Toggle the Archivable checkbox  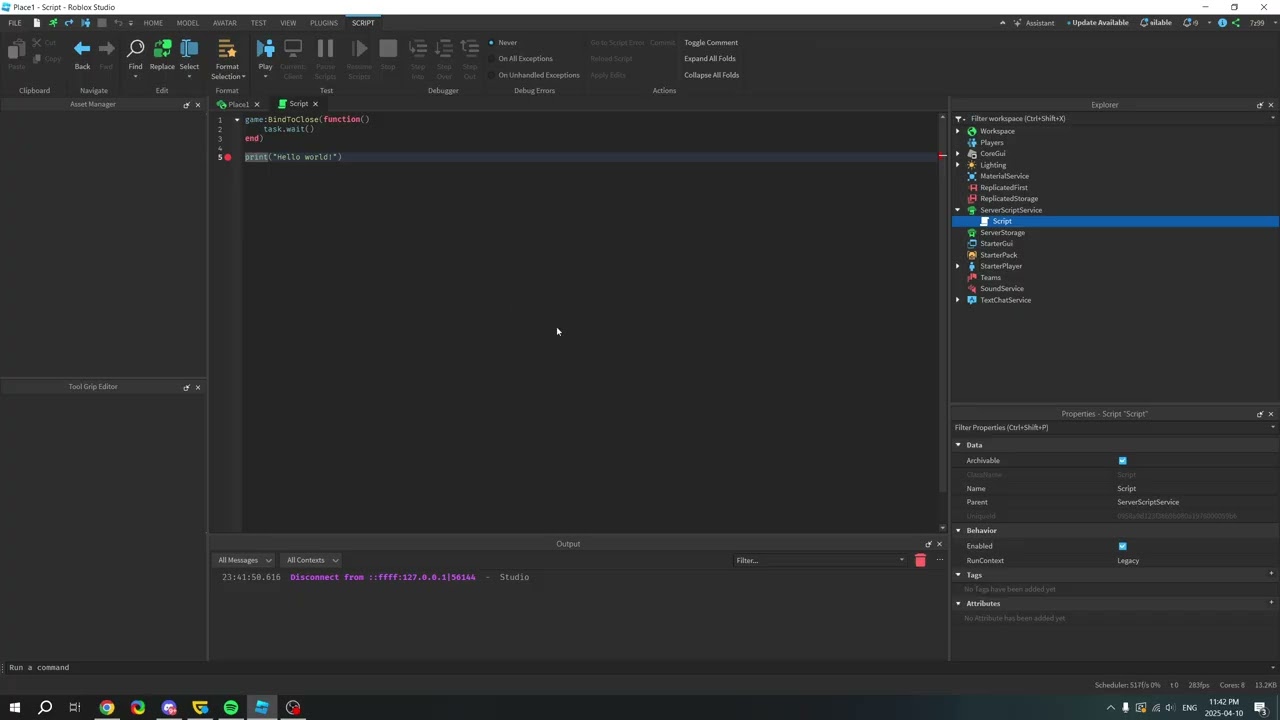(x=1122, y=461)
